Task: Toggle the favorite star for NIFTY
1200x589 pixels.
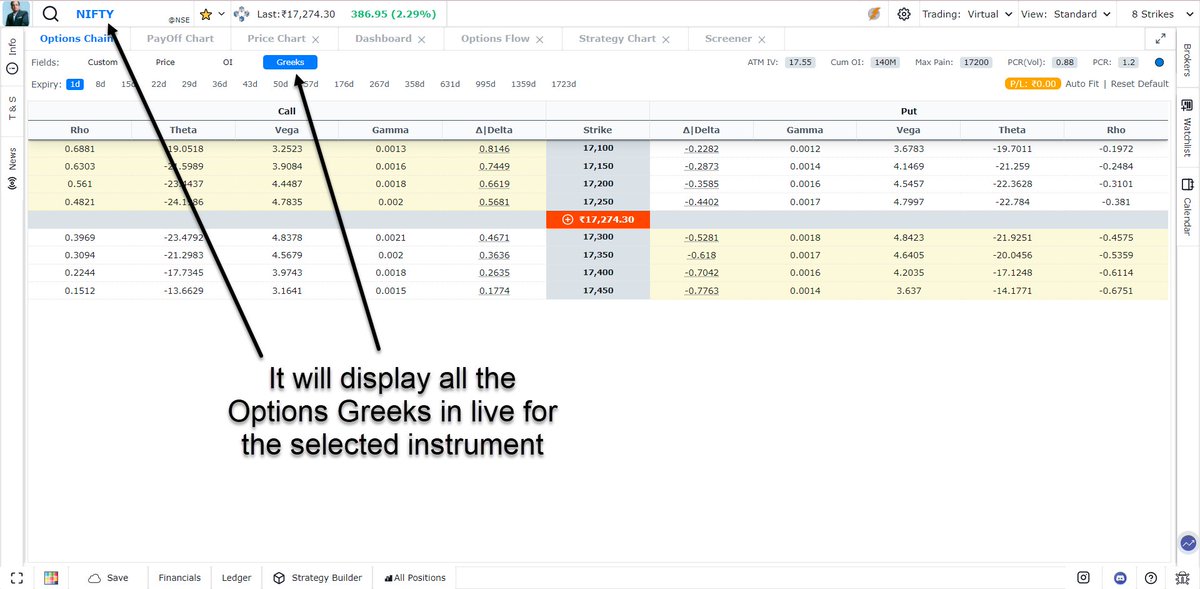Action: (x=205, y=15)
